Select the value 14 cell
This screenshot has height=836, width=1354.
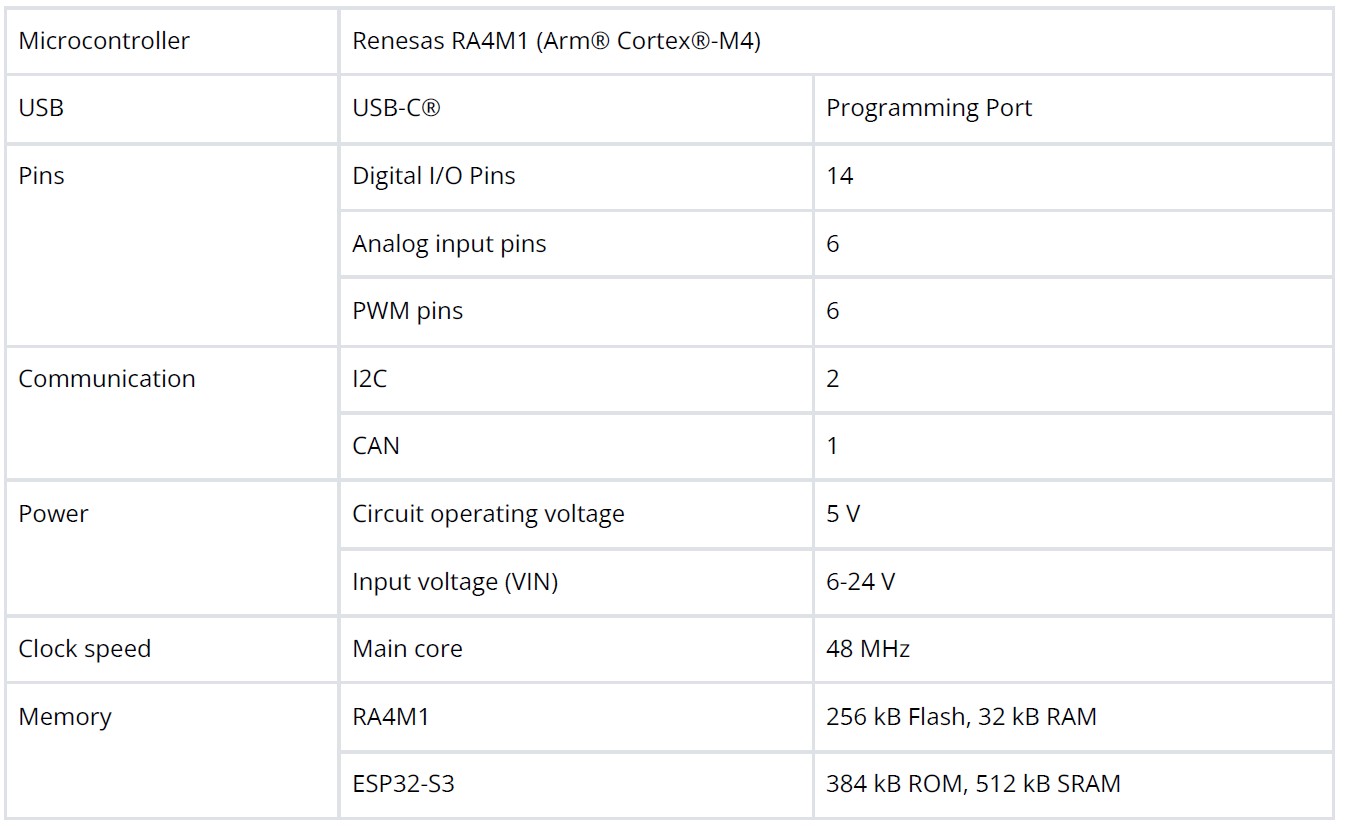point(840,176)
